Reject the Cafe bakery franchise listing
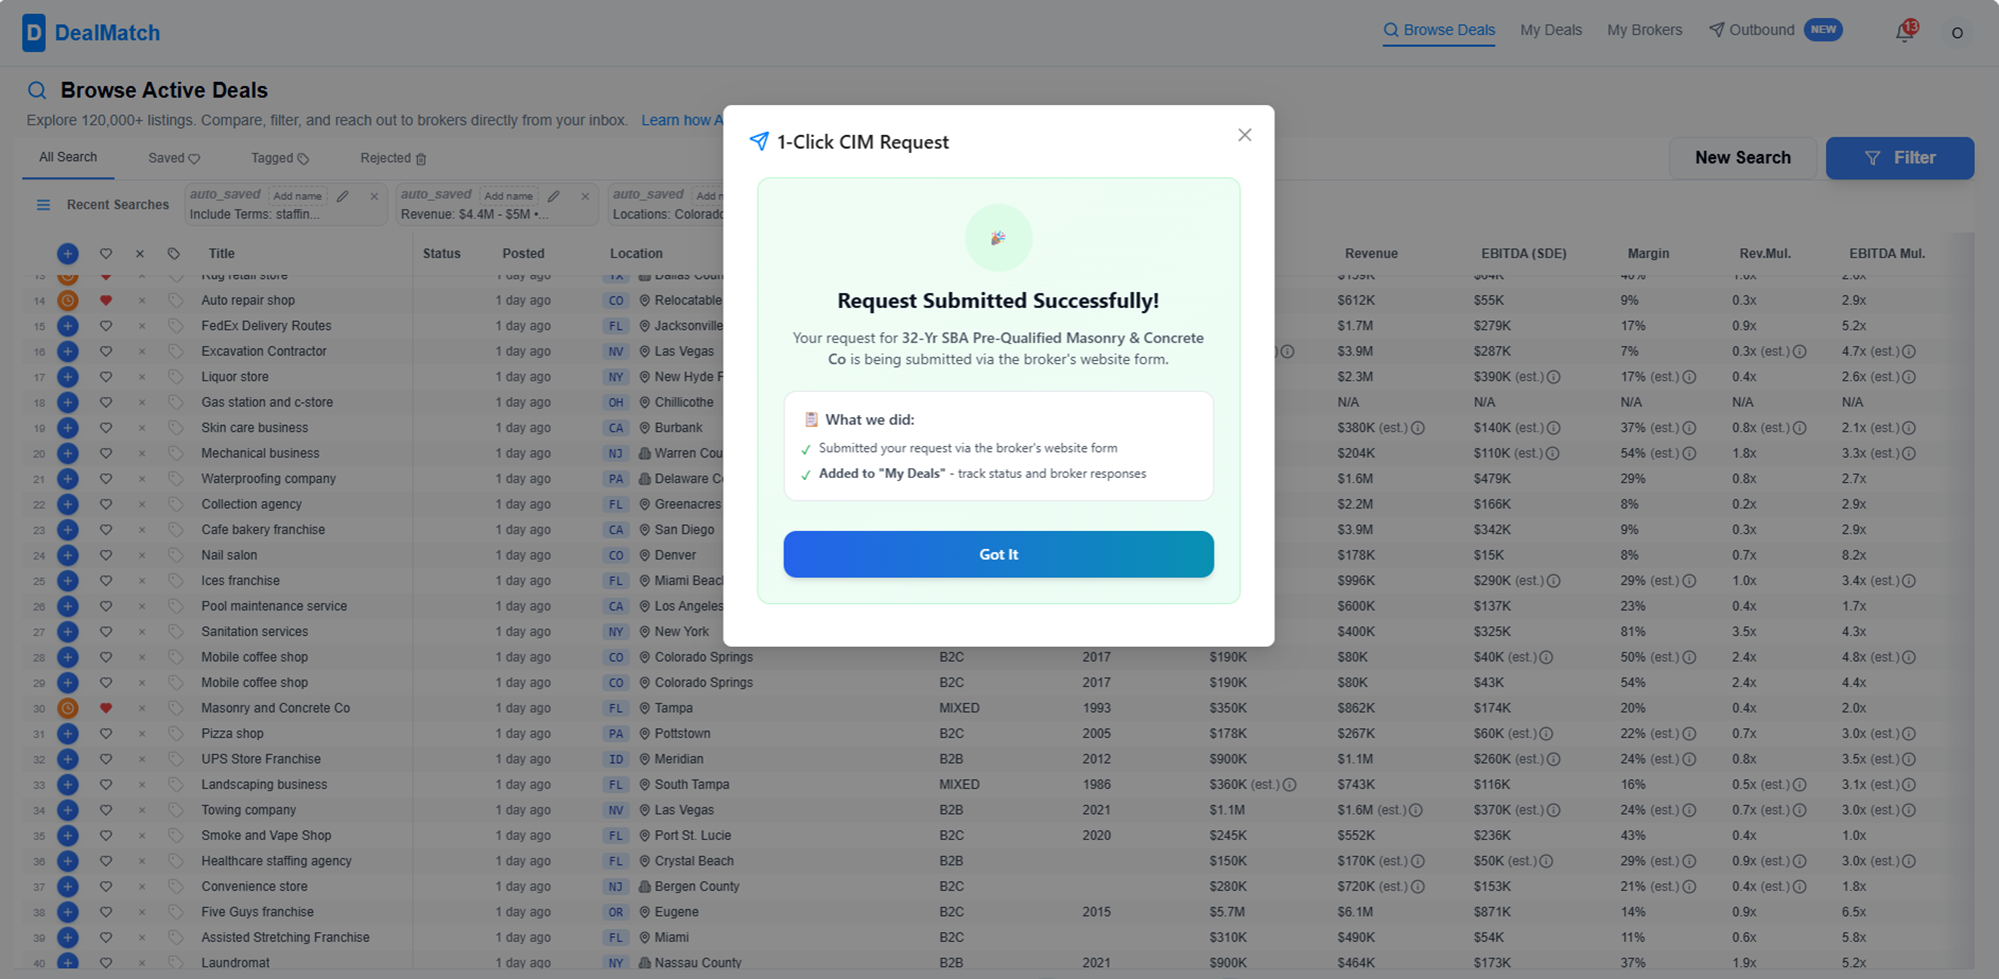 [x=141, y=530]
